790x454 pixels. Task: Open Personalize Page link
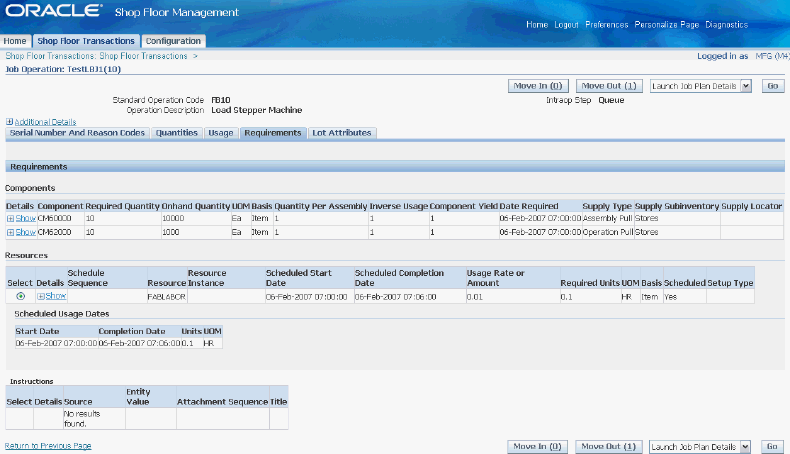pos(667,25)
